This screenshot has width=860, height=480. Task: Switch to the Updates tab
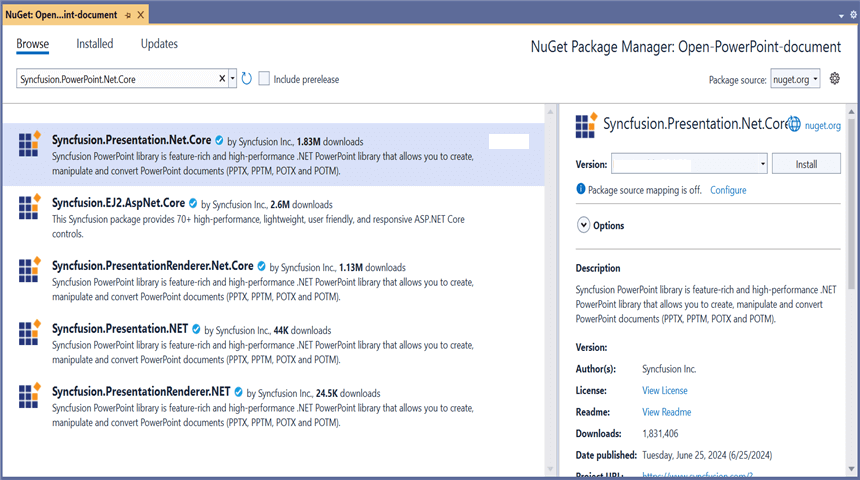tap(159, 44)
